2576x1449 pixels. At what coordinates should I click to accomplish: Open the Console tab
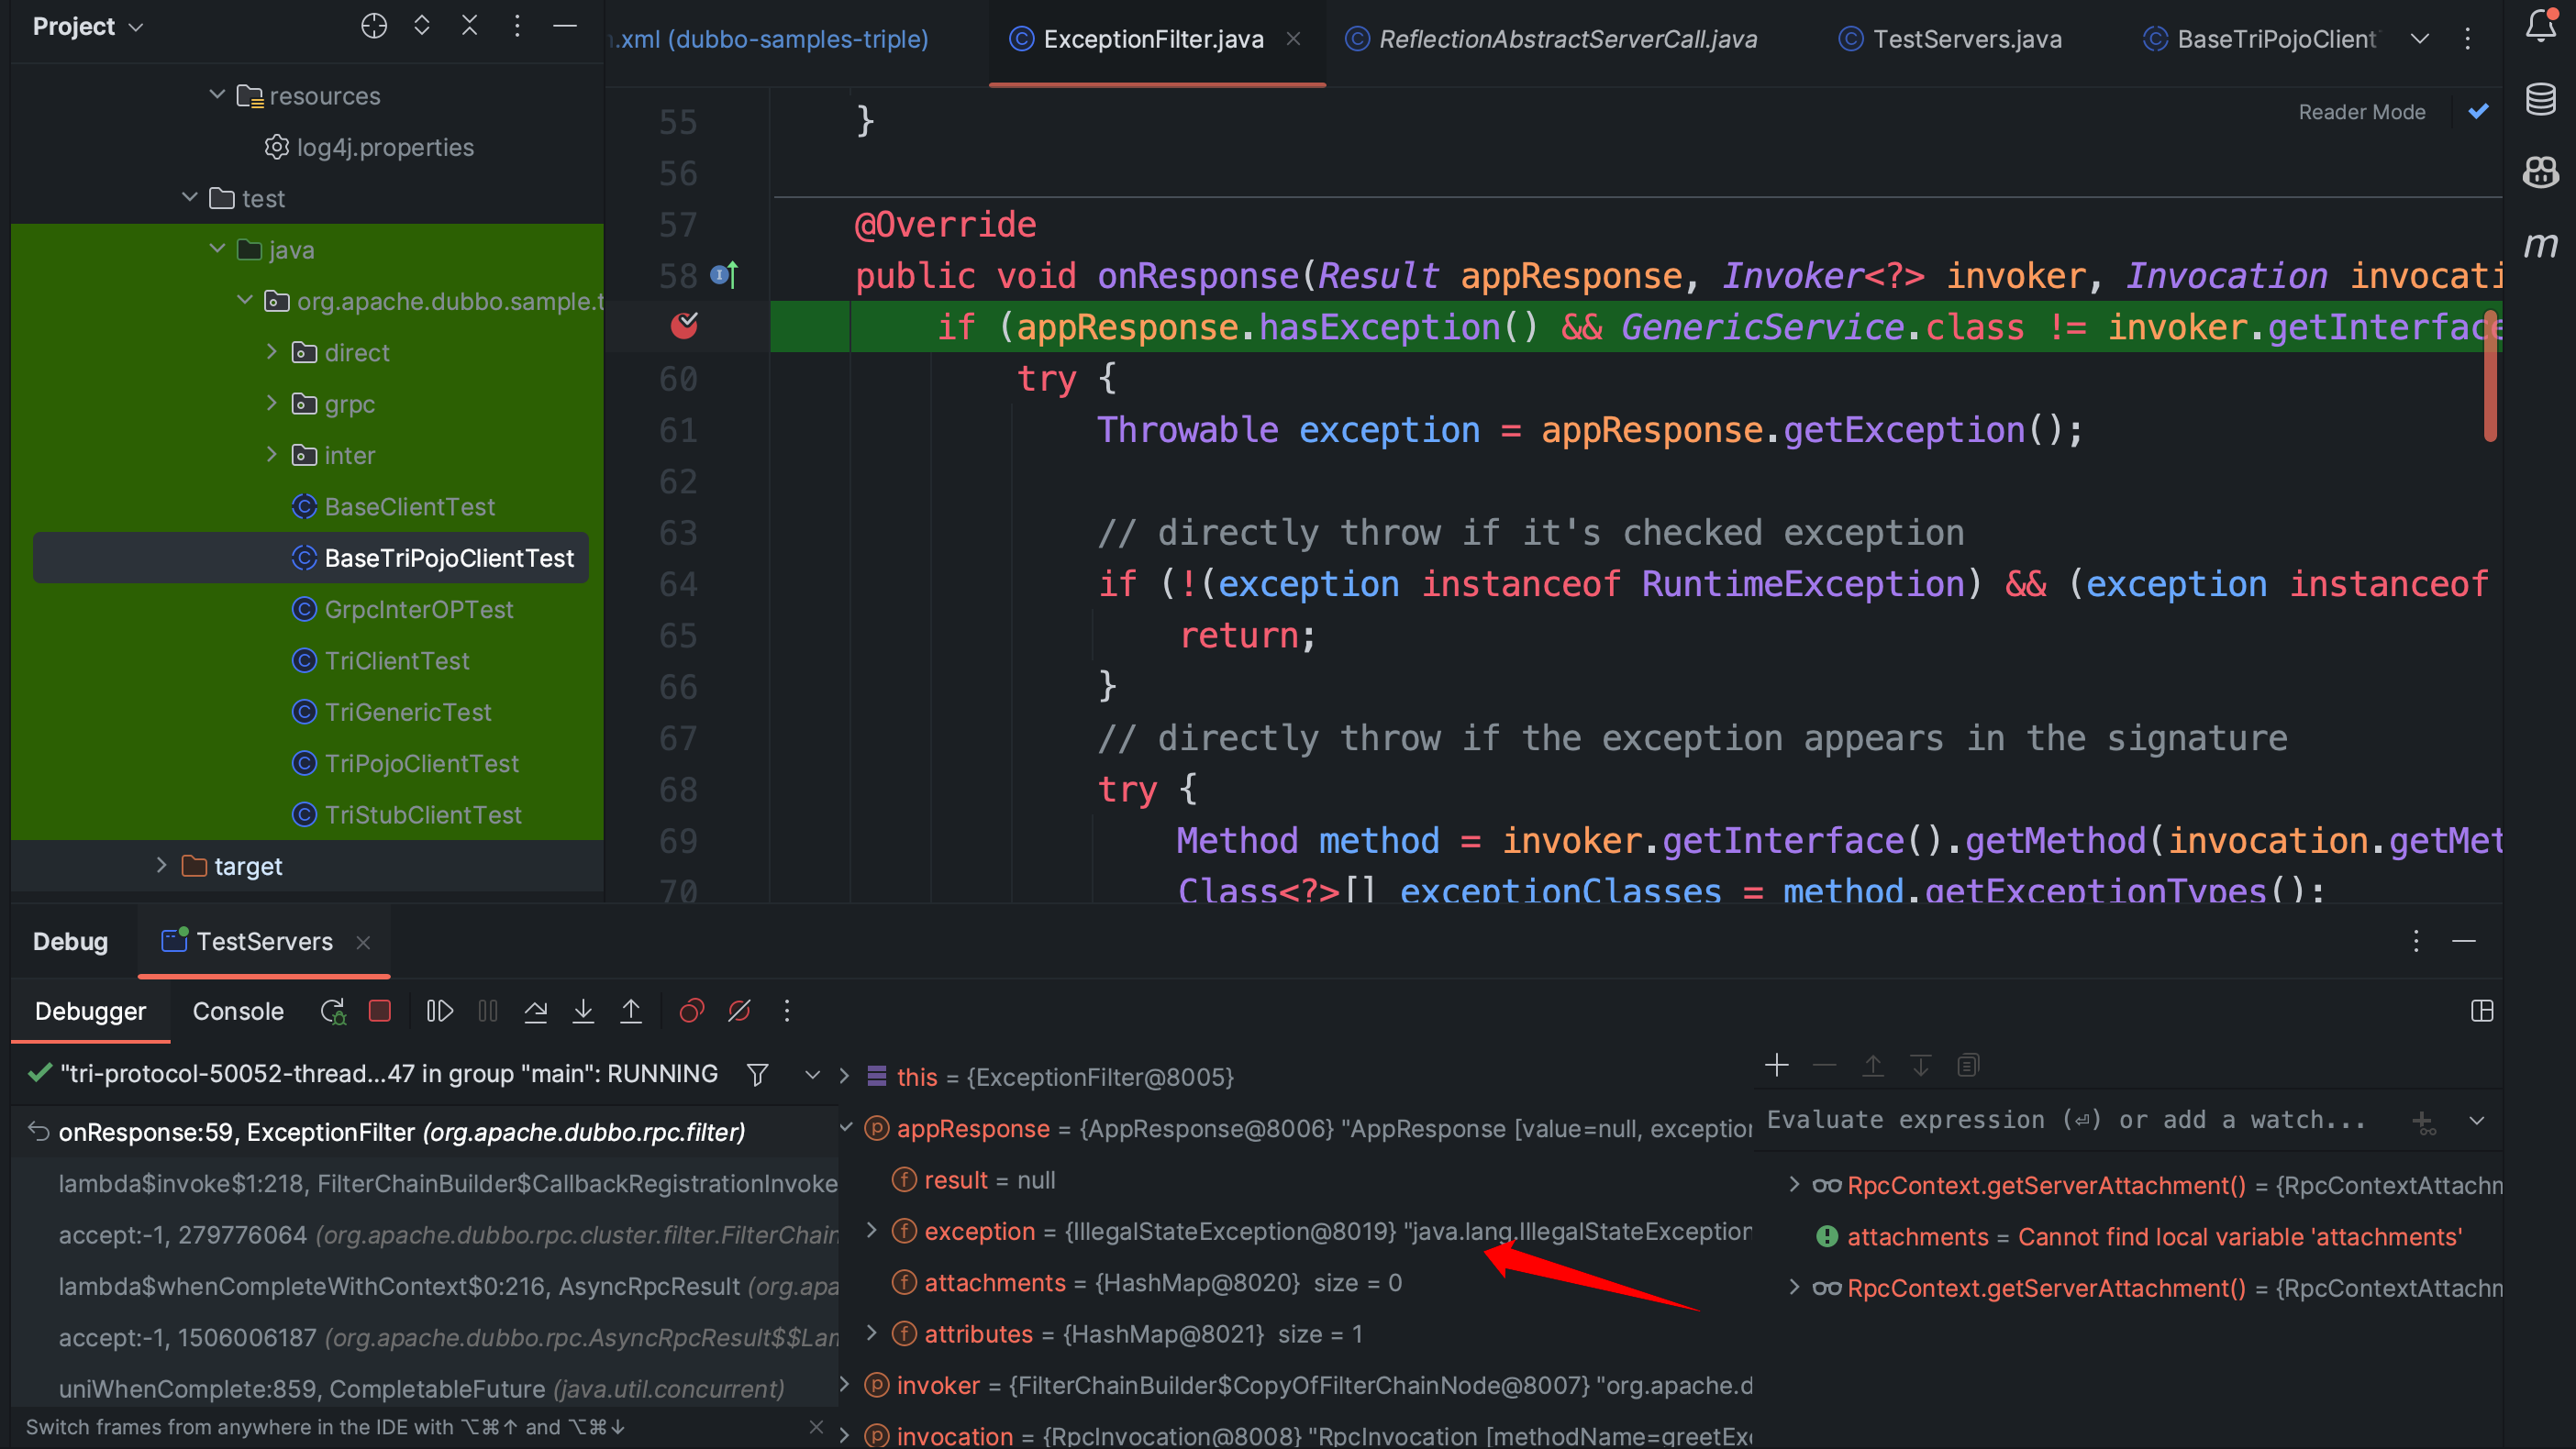coord(238,1011)
